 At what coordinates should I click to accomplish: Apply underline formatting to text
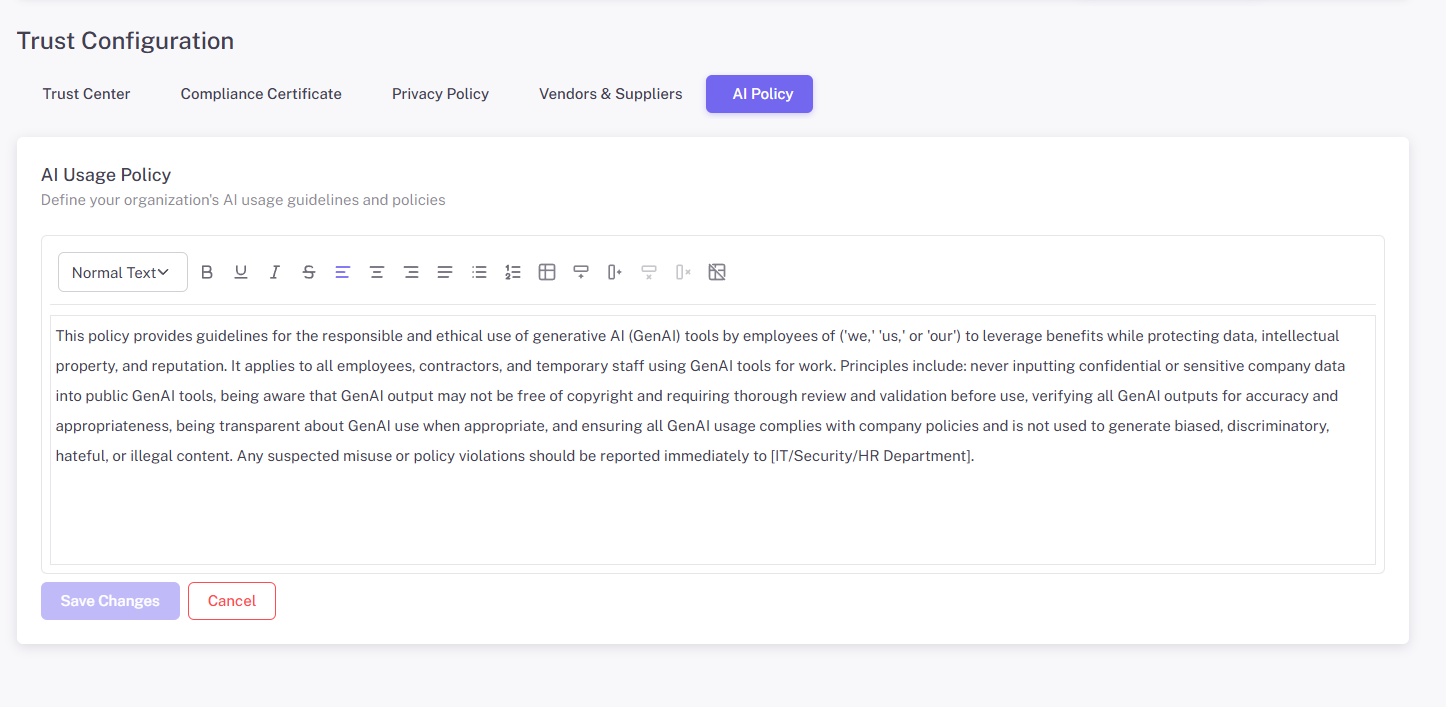click(x=241, y=272)
